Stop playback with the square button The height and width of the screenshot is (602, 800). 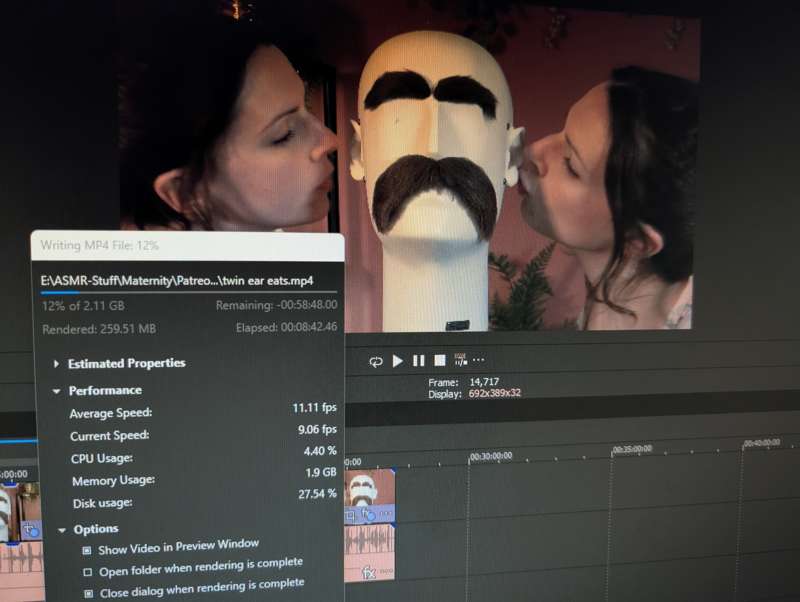(x=439, y=361)
